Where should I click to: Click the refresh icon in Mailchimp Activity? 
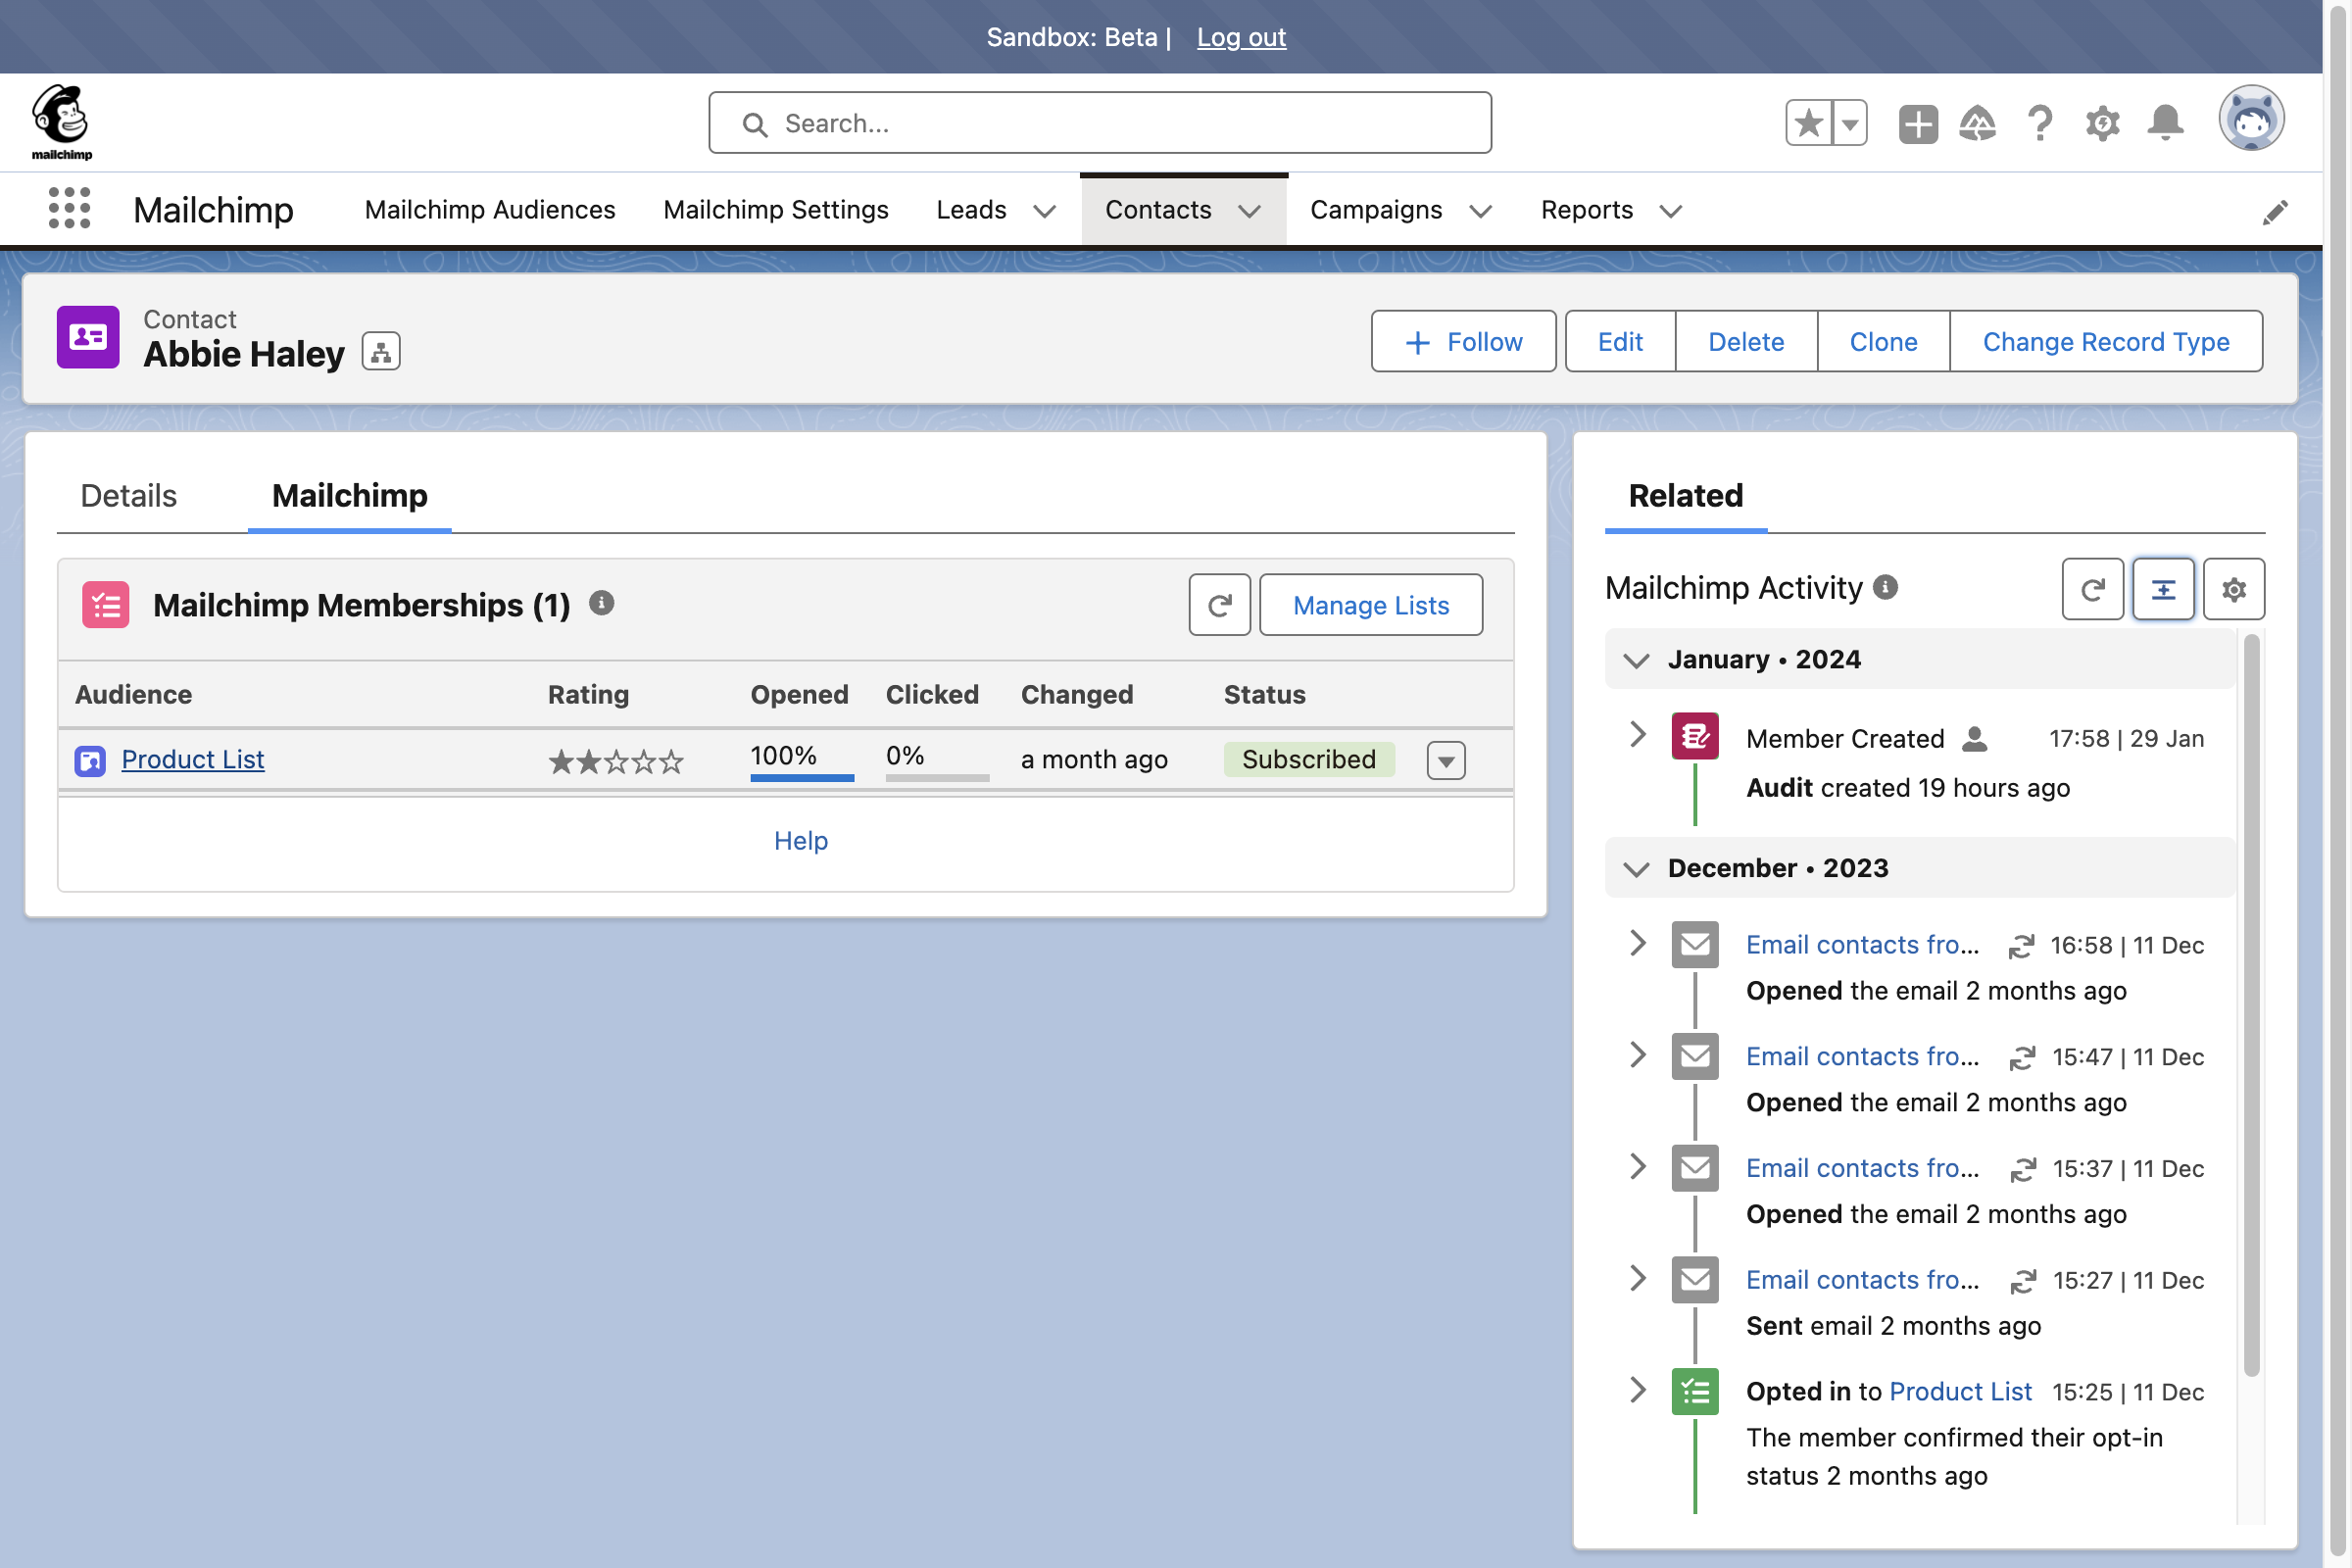pyautogui.click(x=2095, y=588)
